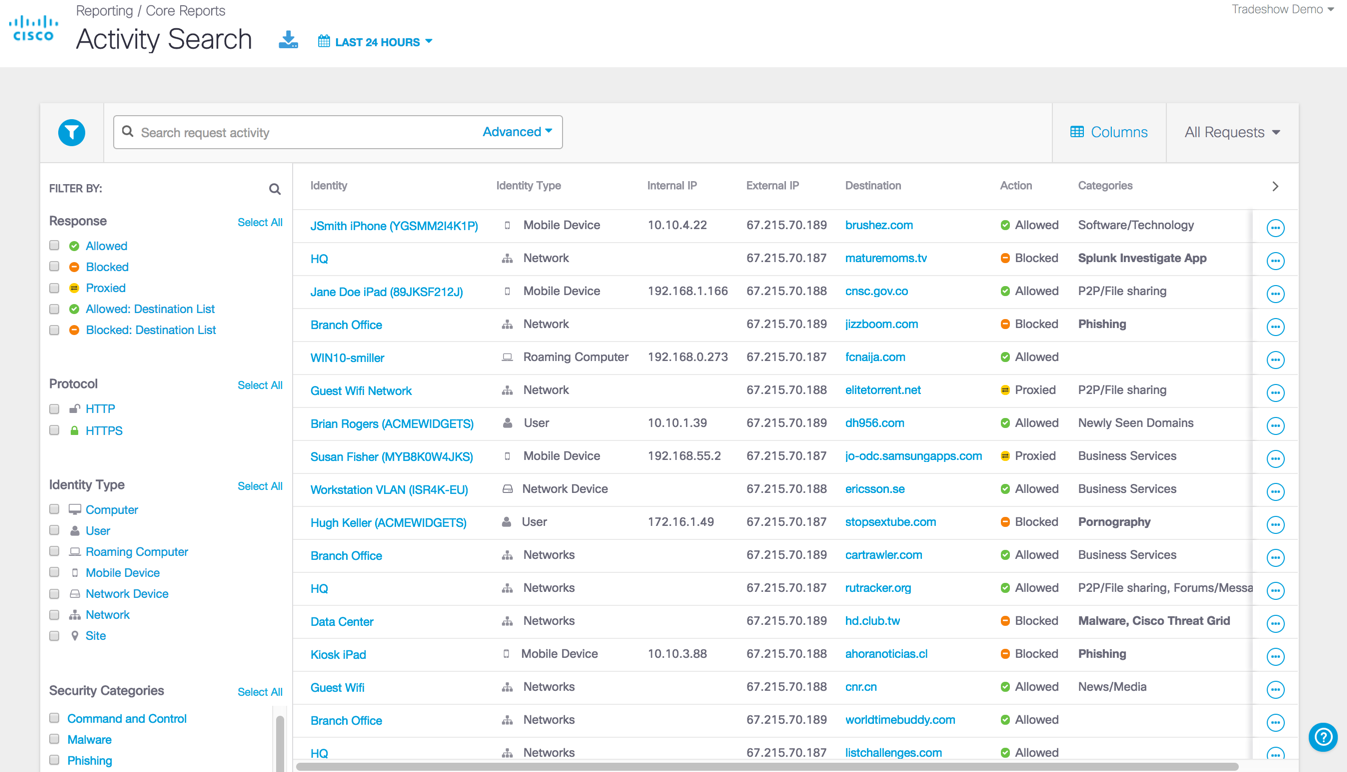
Task: Open the row actions menu for brushez.com
Action: coord(1275,228)
